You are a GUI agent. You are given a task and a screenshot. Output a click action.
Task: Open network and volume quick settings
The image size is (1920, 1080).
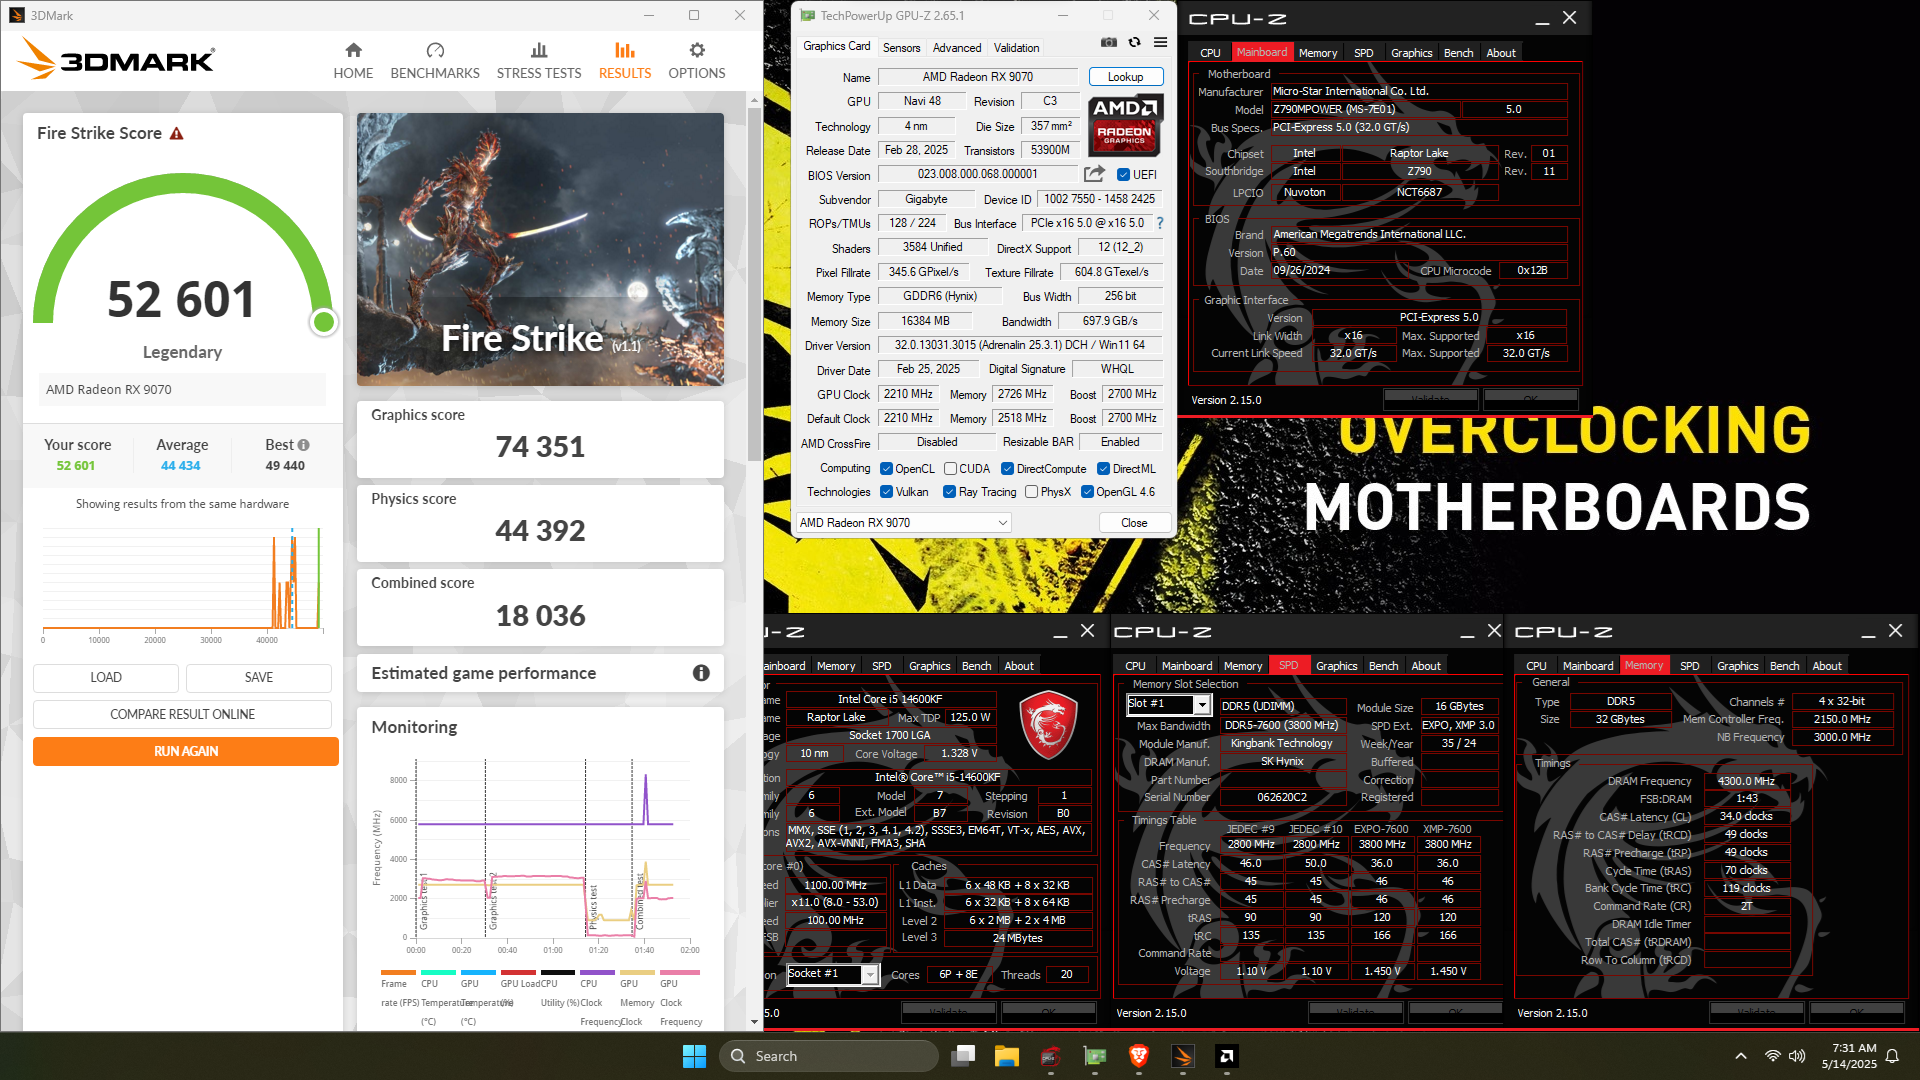point(1785,1056)
